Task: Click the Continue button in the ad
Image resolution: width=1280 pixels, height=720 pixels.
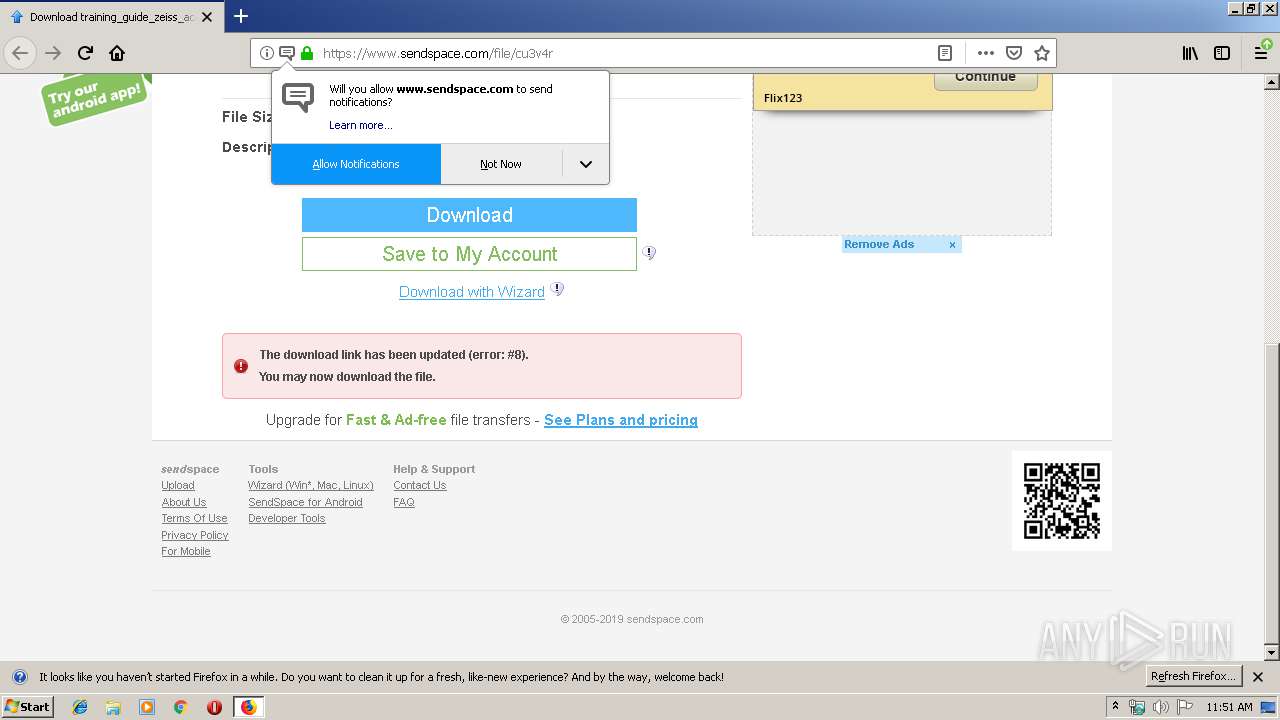Action: point(985,78)
